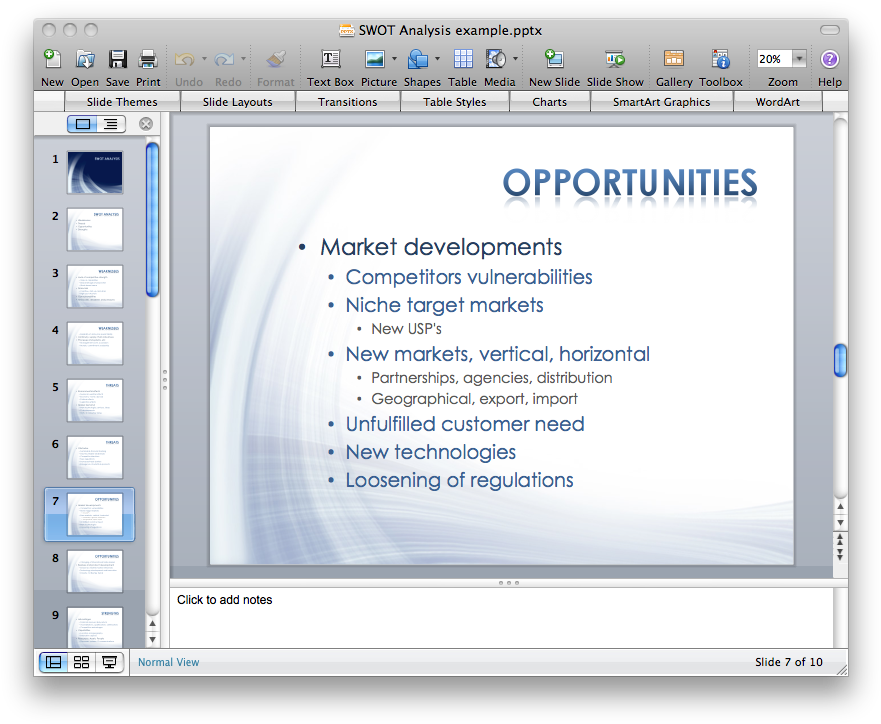
Task: Insert a Table from the toolbar
Action: click(462, 60)
